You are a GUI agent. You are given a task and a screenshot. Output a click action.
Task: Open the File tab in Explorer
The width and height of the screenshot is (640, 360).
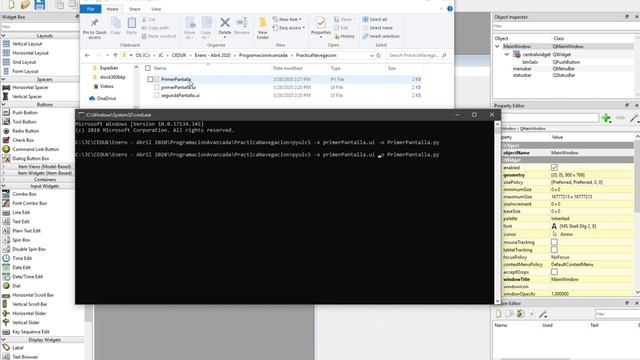[91, 9]
